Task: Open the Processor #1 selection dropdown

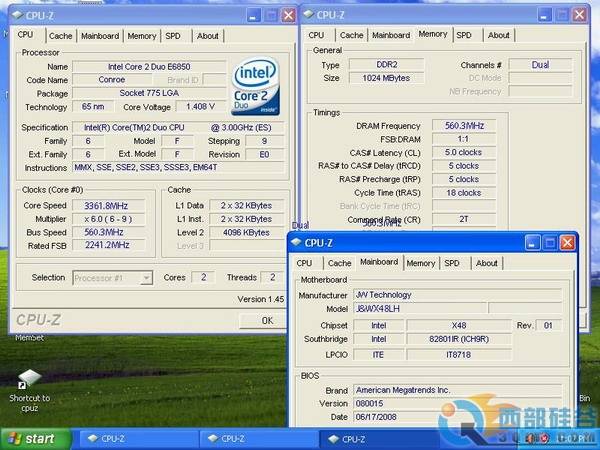Action: click(x=113, y=278)
